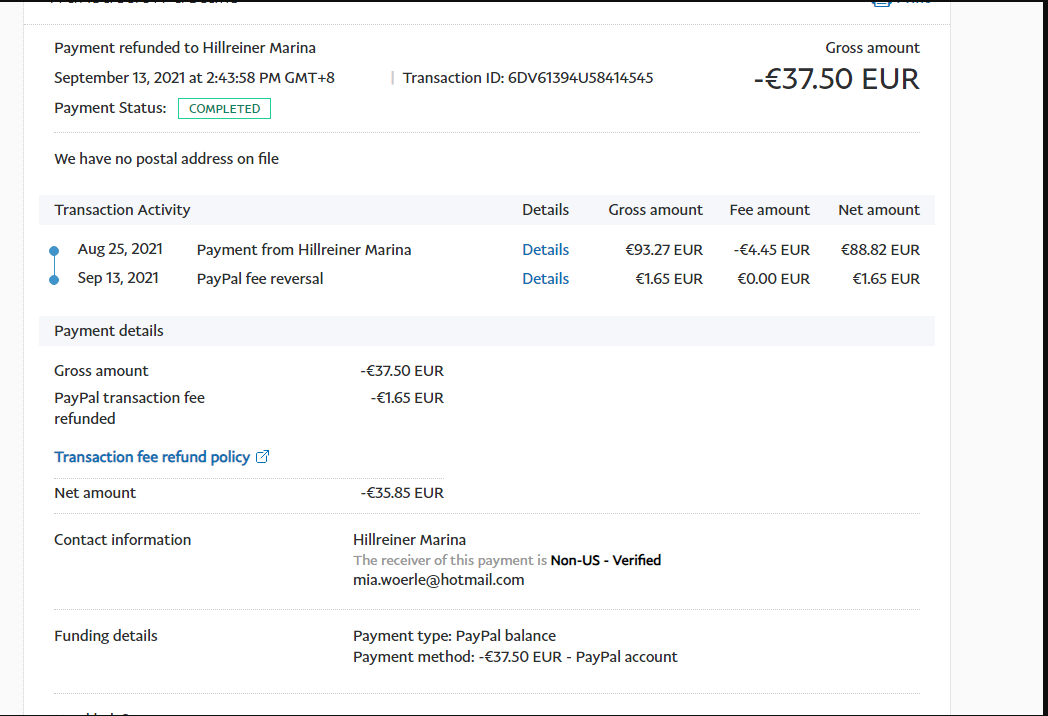Click the large -€37.50 EUR gross amount
The width and height of the screenshot is (1048, 716).
pyautogui.click(x=836, y=79)
